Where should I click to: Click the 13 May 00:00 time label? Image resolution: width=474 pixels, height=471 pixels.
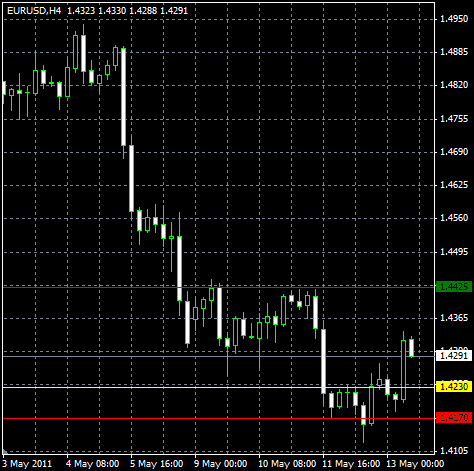tap(415, 464)
